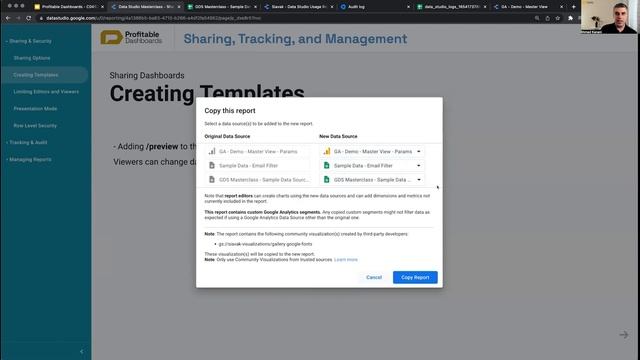The image size is (640, 360).
Task: Bookmark this page with star icon
Action: coord(558,18)
